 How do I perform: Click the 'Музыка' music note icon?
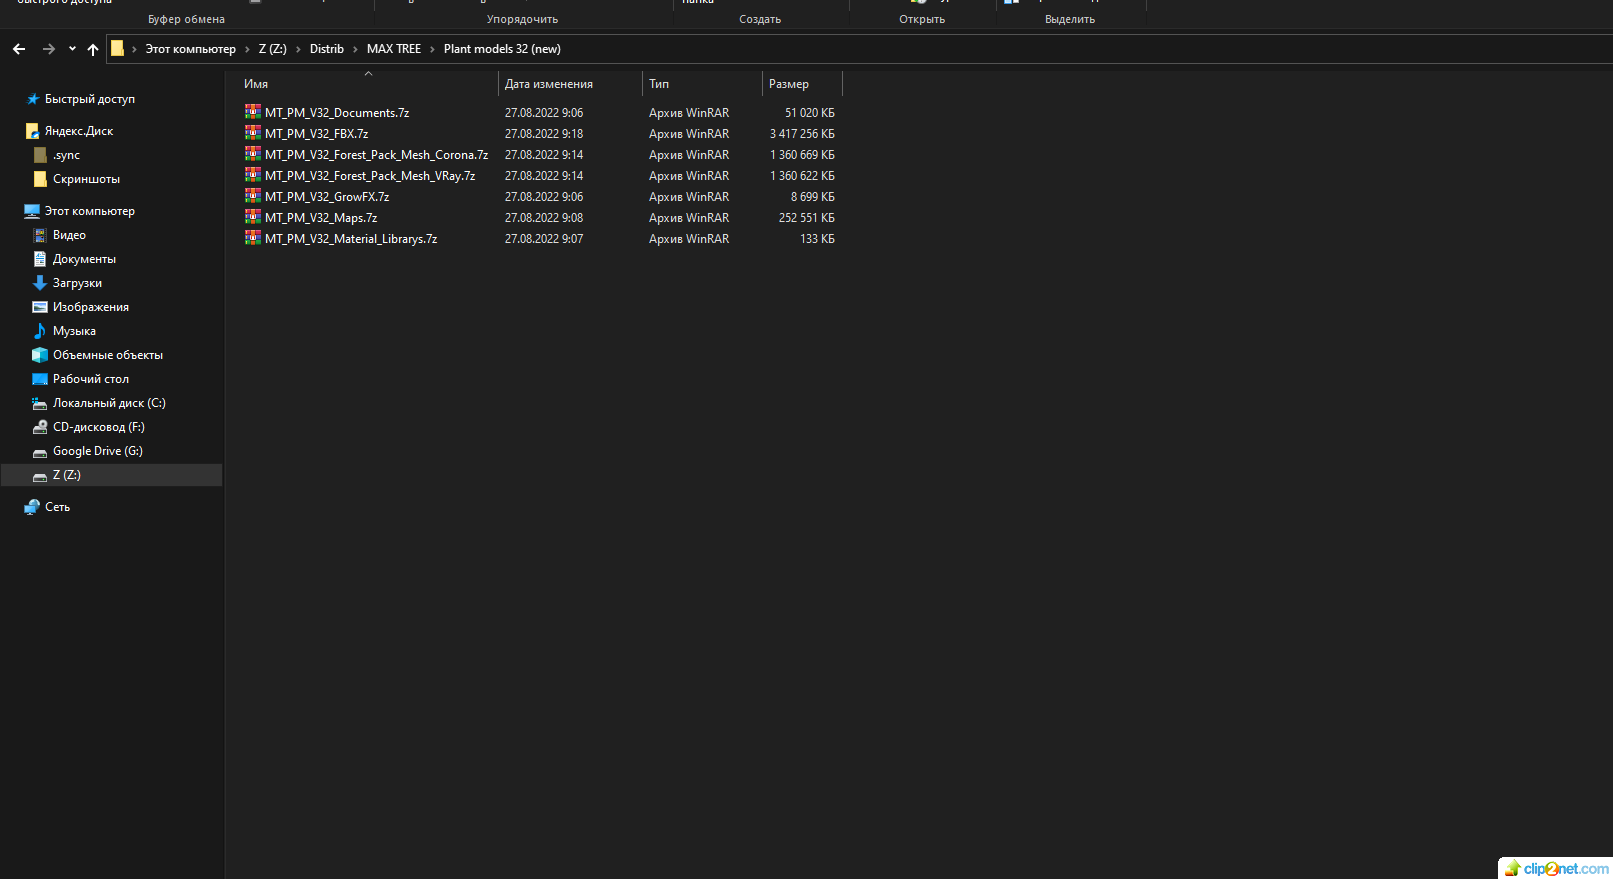(x=40, y=331)
